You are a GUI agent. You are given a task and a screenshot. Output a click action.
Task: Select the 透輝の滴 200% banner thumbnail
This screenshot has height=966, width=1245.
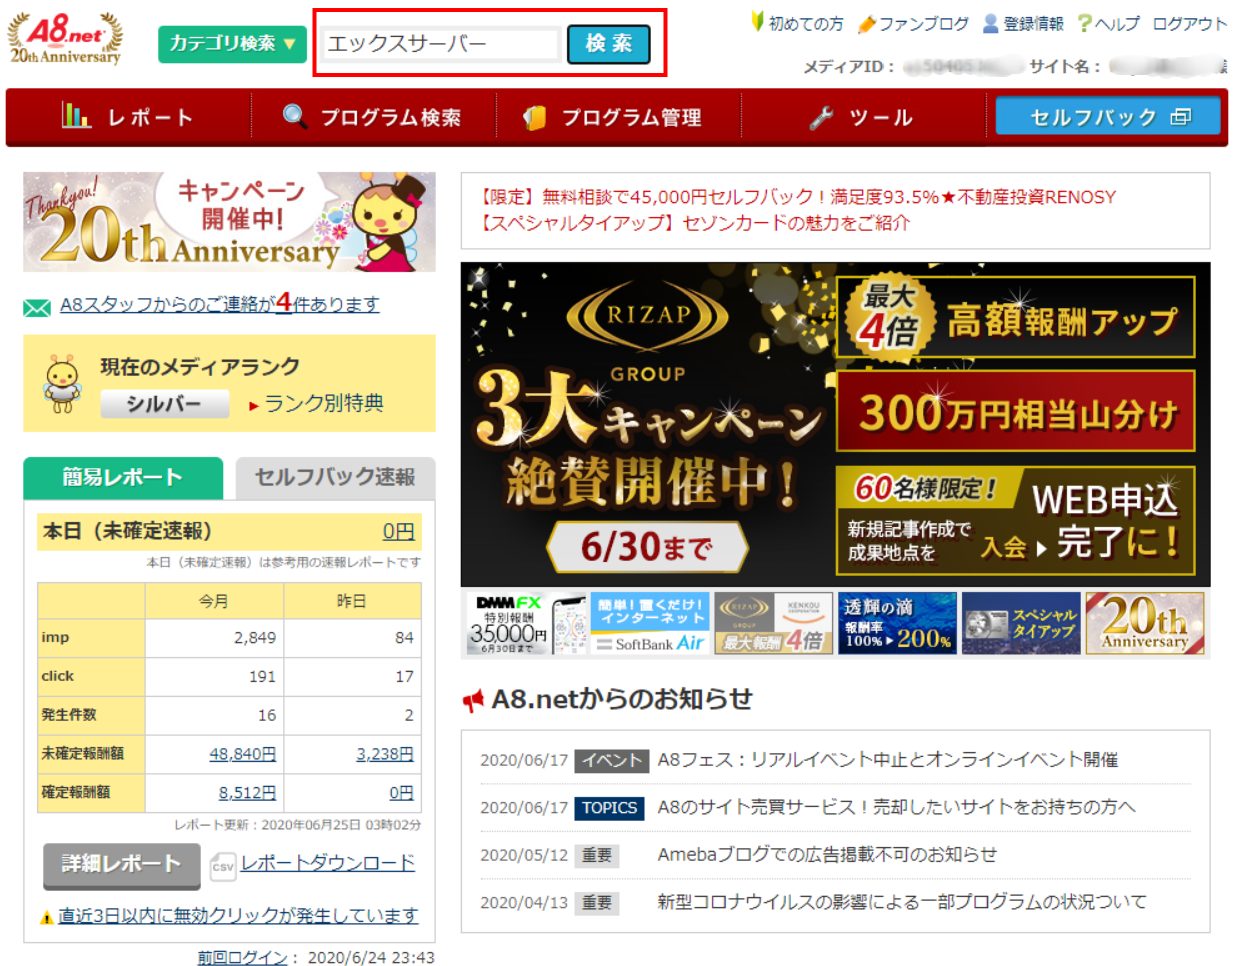click(897, 624)
